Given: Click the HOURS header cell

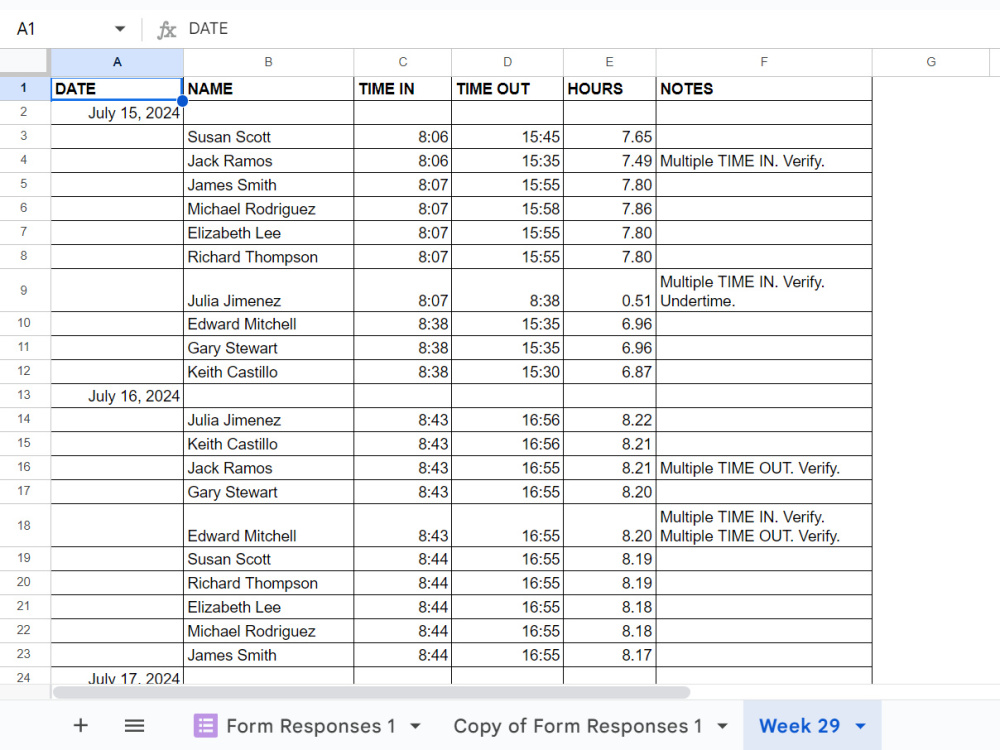Looking at the screenshot, I should pyautogui.click(x=609, y=89).
